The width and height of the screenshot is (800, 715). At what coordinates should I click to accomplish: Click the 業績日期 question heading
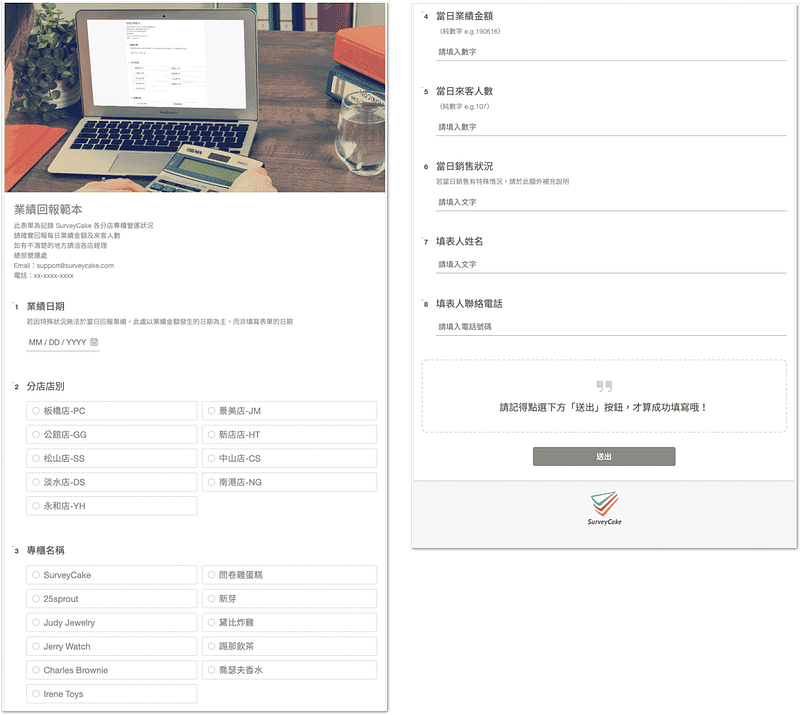click(x=45, y=306)
